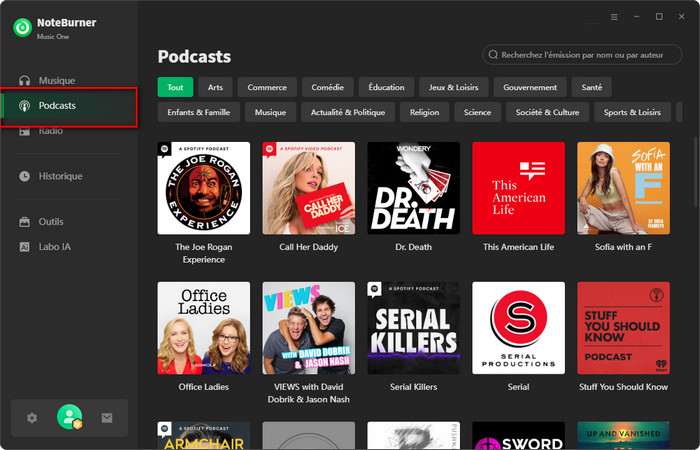Click the radio icon in sidebar
Screen dimensions: 700x450
pos(24,131)
